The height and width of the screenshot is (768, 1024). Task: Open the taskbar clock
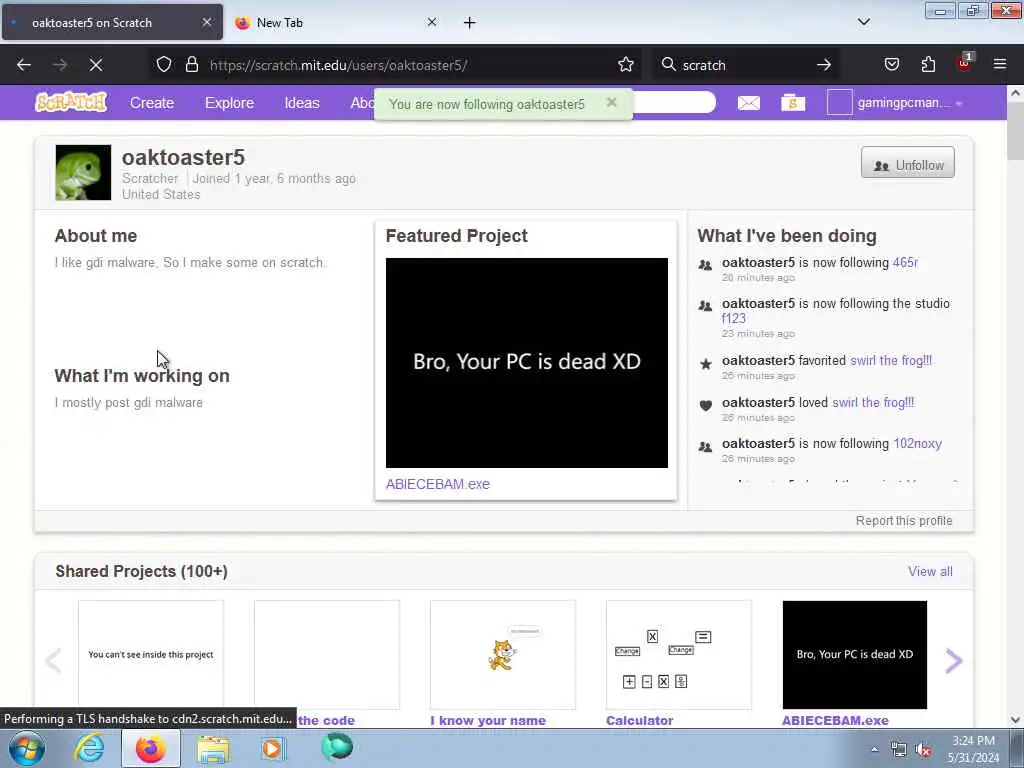(973, 749)
